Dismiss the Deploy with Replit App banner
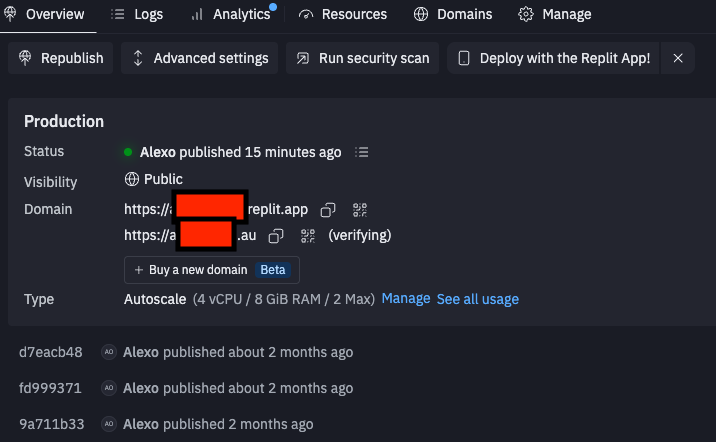716x442 pixels. 678,58
